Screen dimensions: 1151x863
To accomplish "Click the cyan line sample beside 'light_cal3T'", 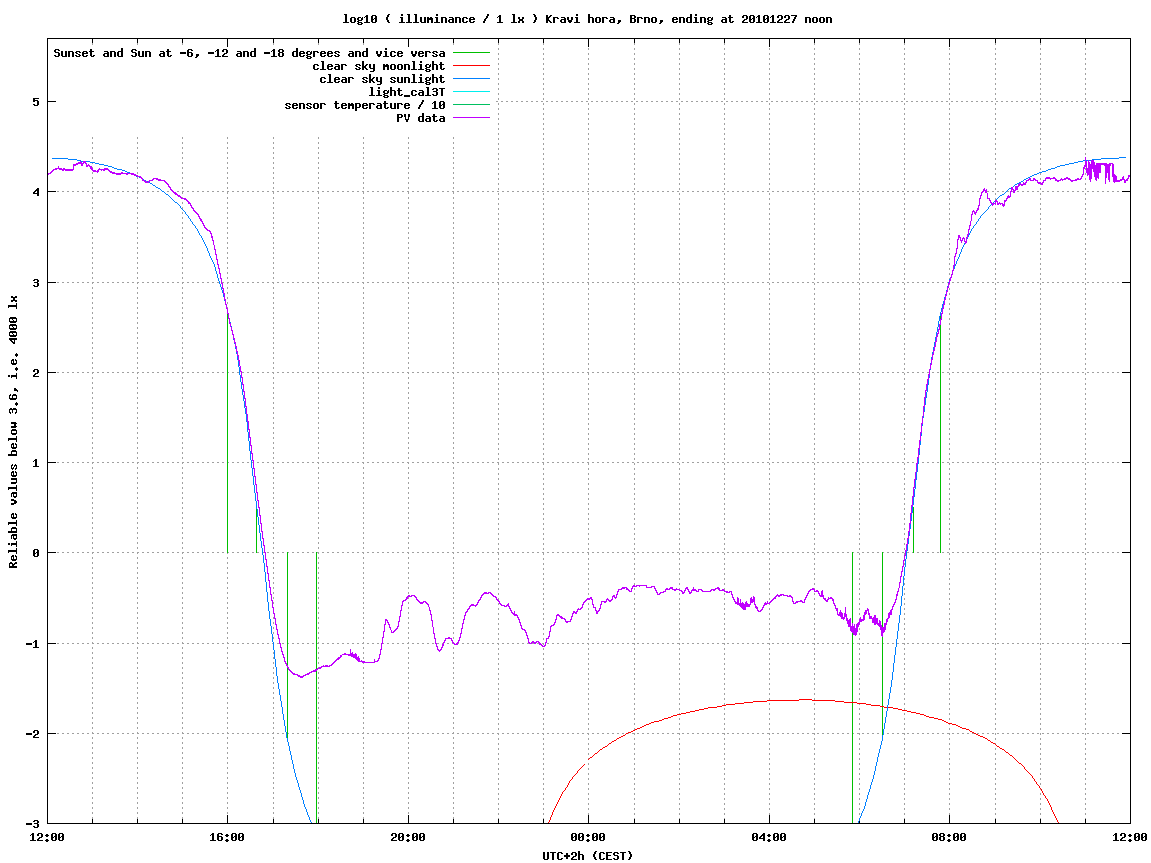I will (471, 92).
